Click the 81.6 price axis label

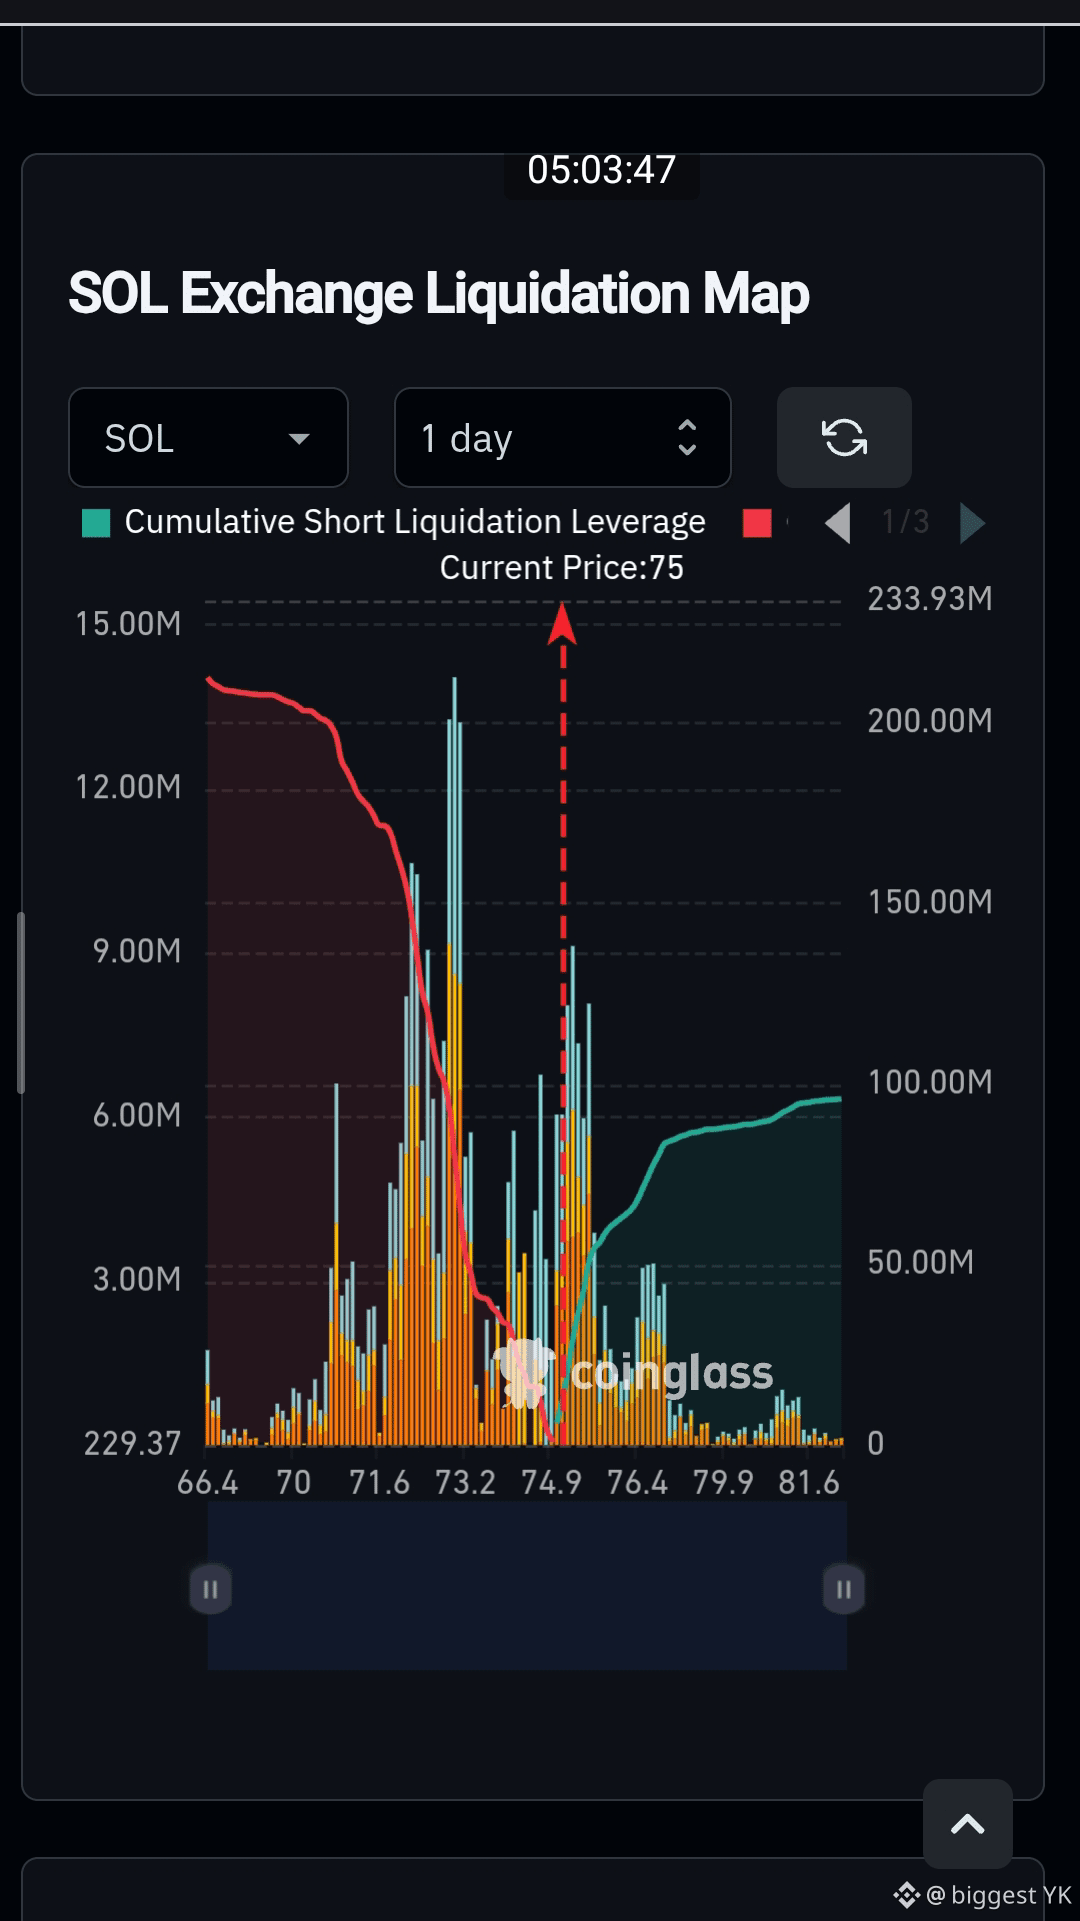(x=810, y=1482)
